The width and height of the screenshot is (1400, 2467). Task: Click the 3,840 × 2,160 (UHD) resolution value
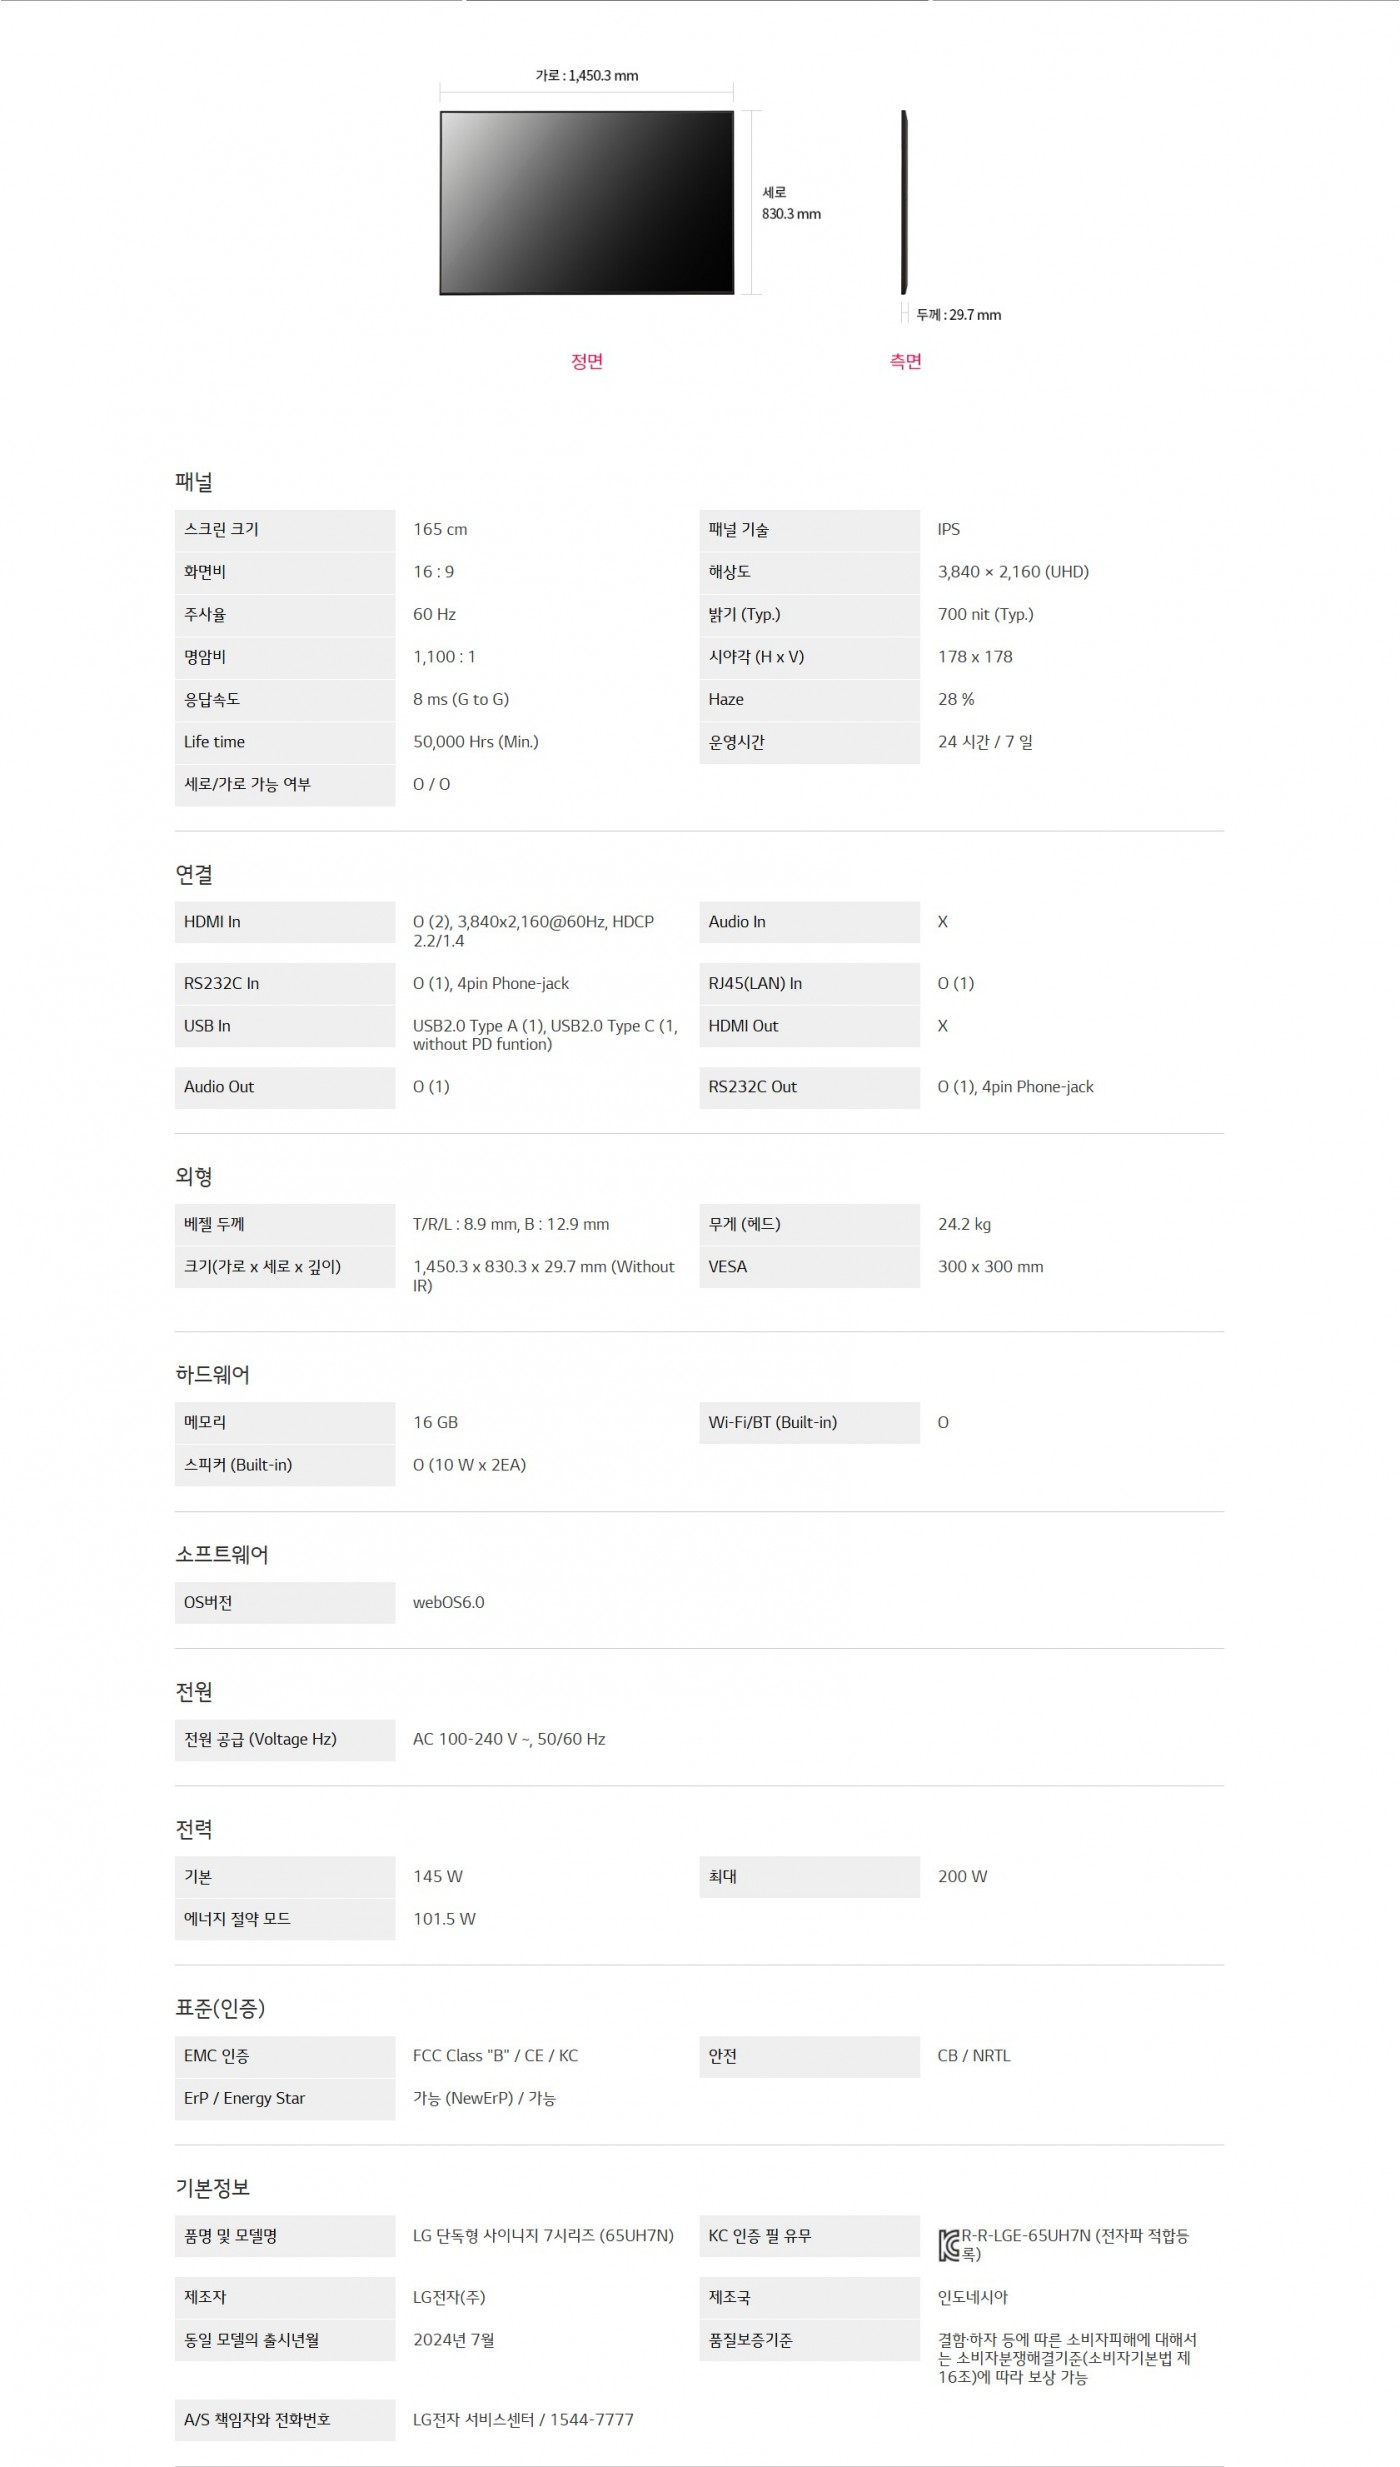tap(1012, 572)
